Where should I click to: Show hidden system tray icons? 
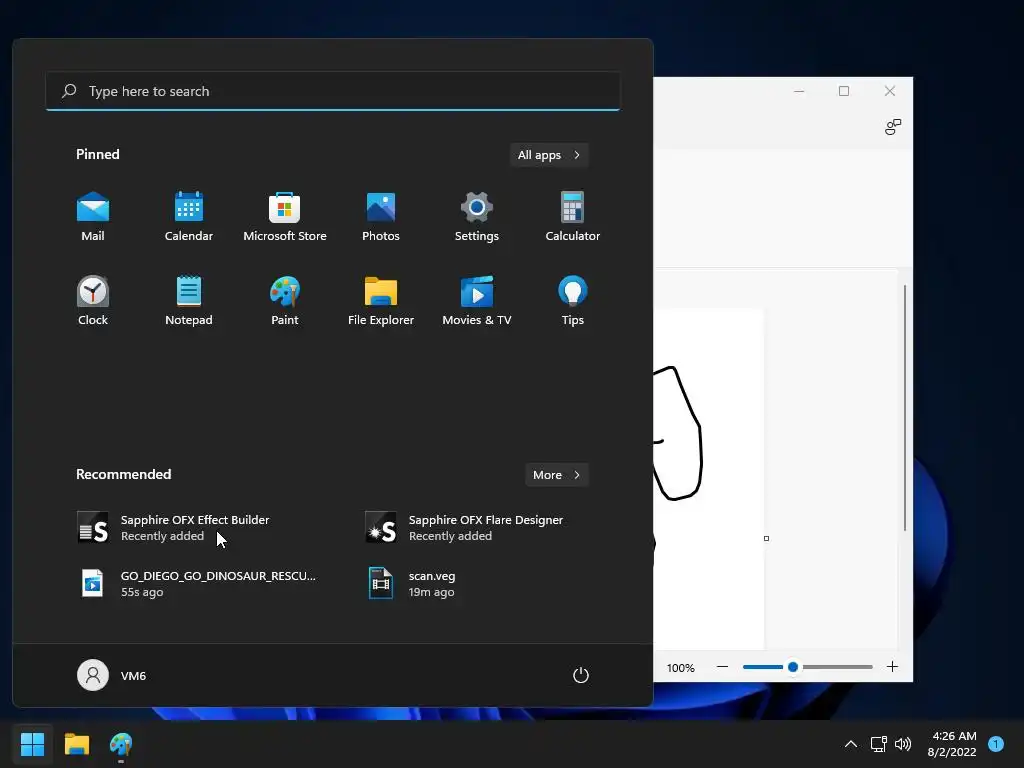(x=850, y=744)
